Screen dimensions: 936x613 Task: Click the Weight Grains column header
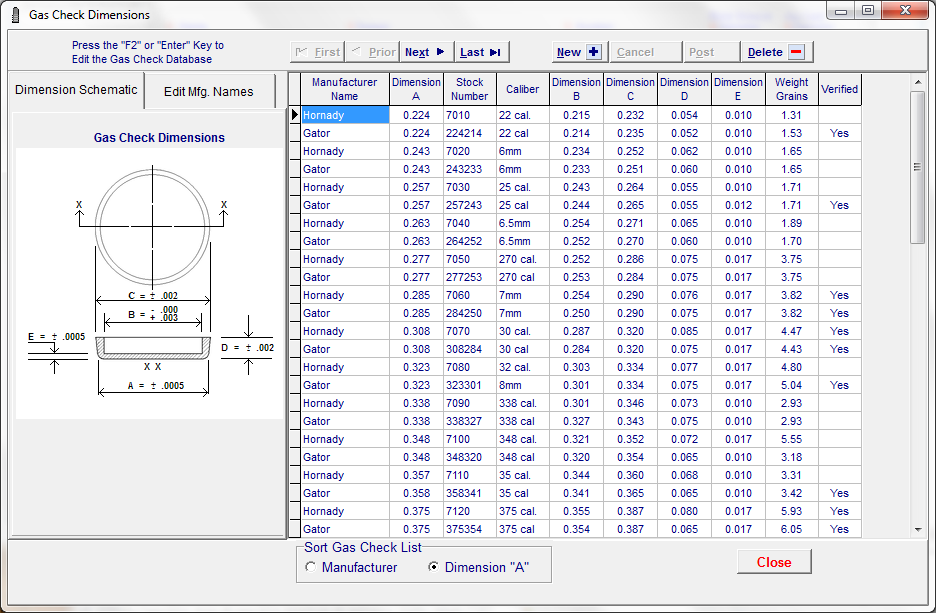(x=792, y=90)
